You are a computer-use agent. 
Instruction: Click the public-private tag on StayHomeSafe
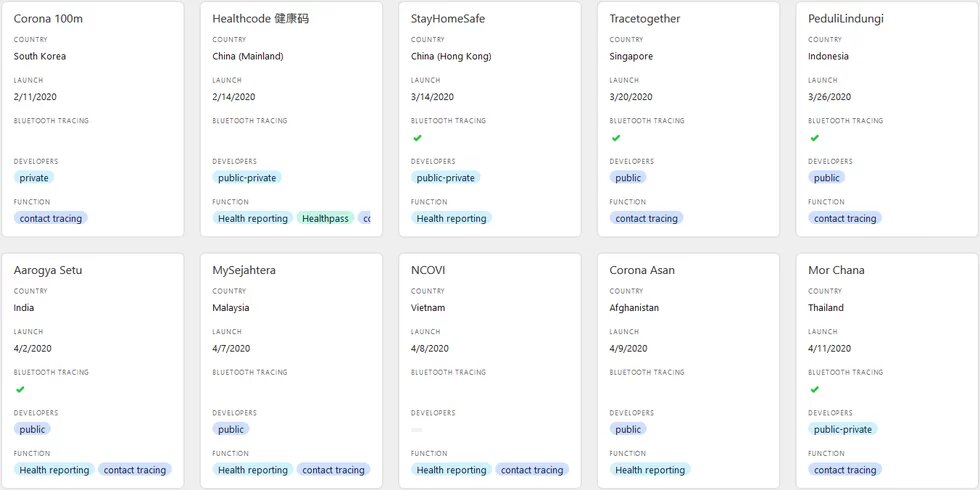click(x=446, y=178)
